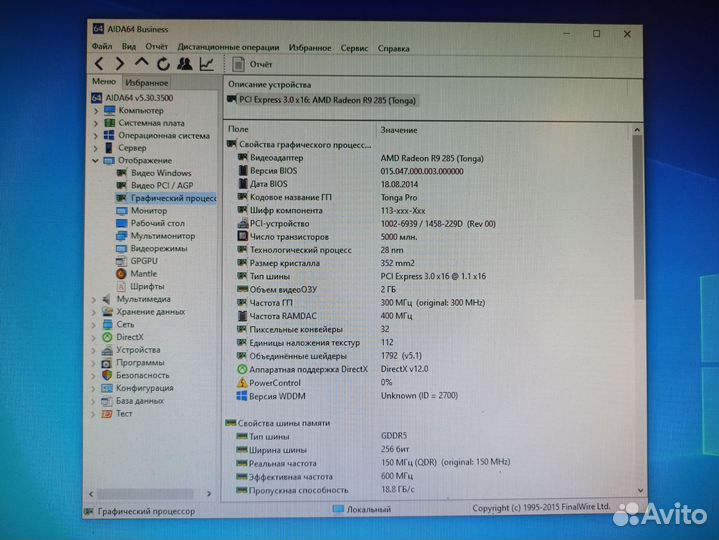Viewport: 719px width, 540px height.
Task: Click the PowerControl warning icon
Action: [x=242, y=382]
